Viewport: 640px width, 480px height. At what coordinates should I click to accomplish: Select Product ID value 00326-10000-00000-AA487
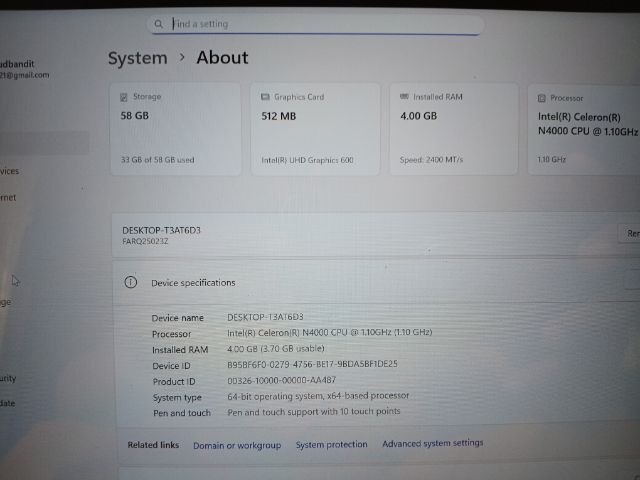tap(282, 380)
